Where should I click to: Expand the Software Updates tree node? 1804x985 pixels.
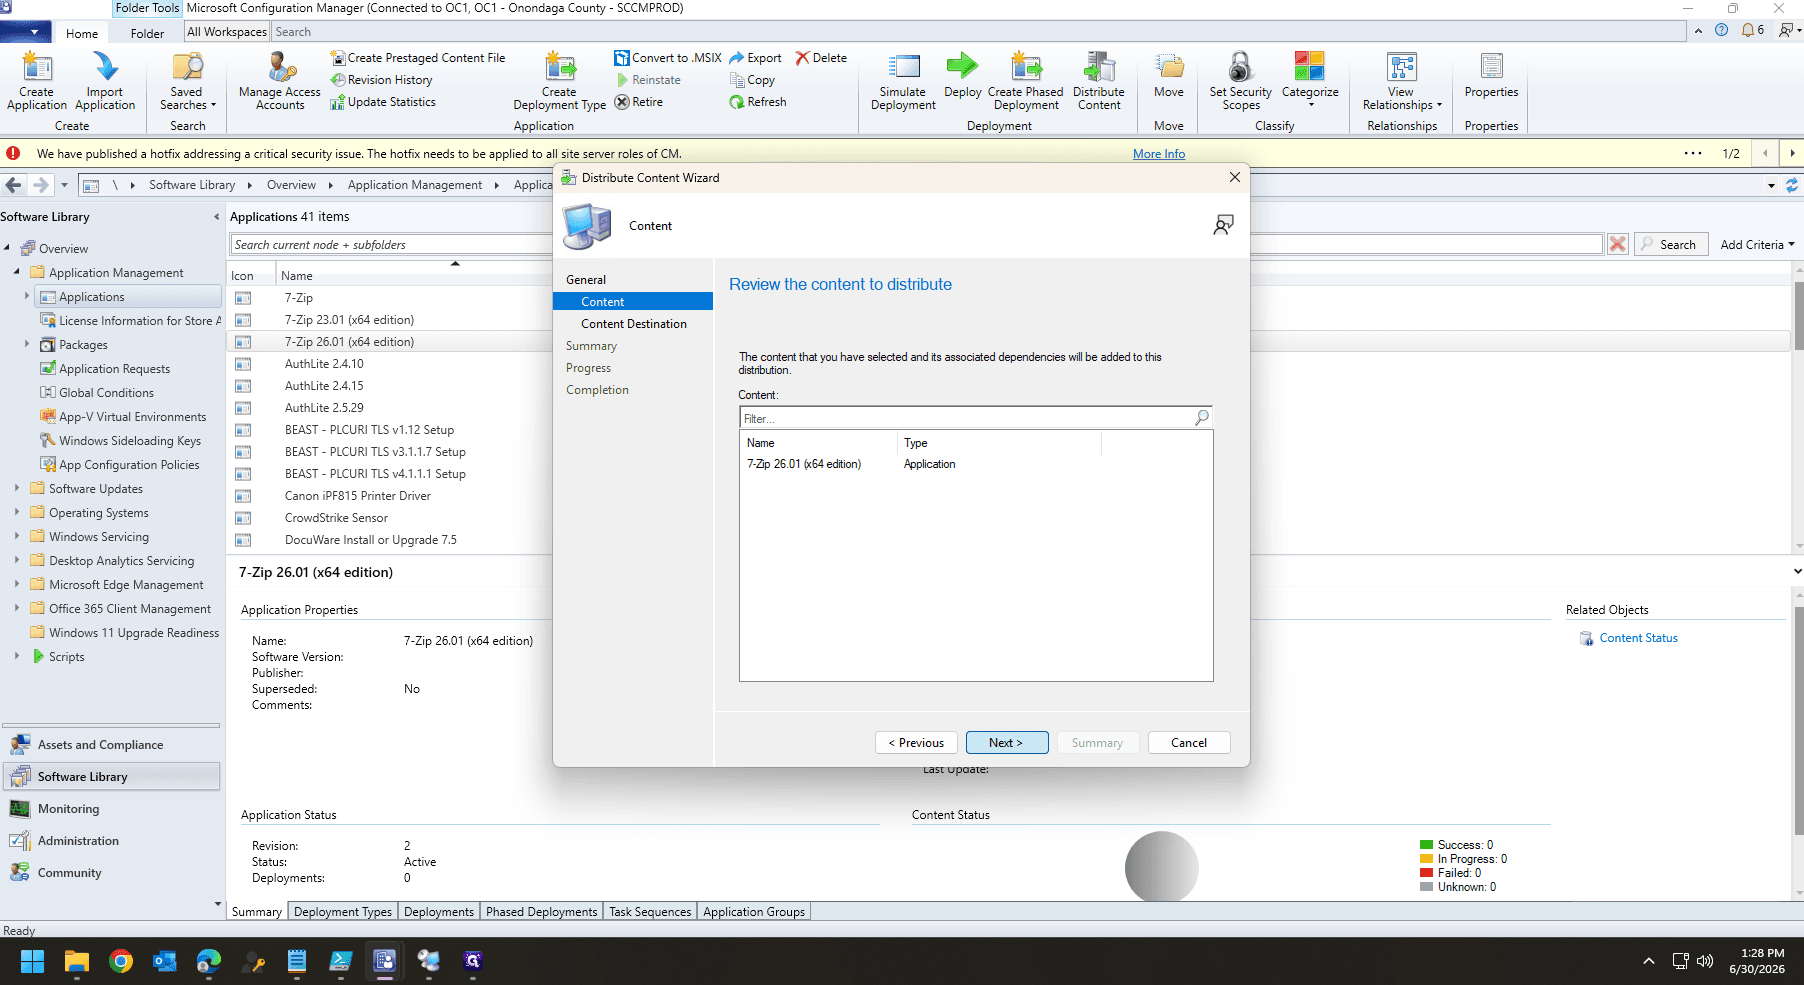click(x=17, y=488)
